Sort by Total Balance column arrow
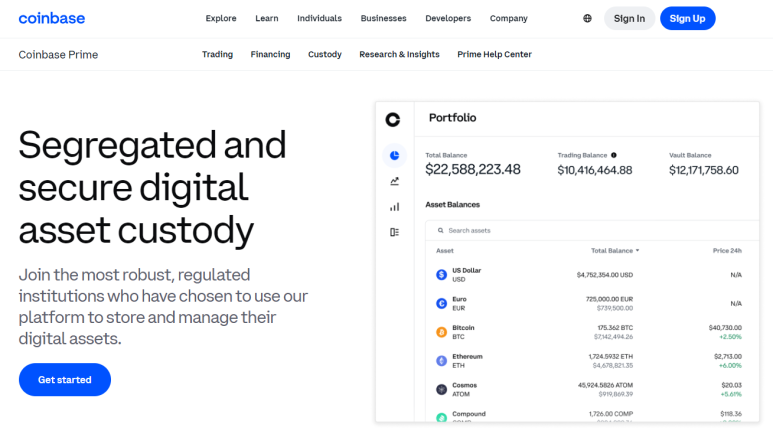773x447 pixels. pyautogui.click(x=637, y=250)
